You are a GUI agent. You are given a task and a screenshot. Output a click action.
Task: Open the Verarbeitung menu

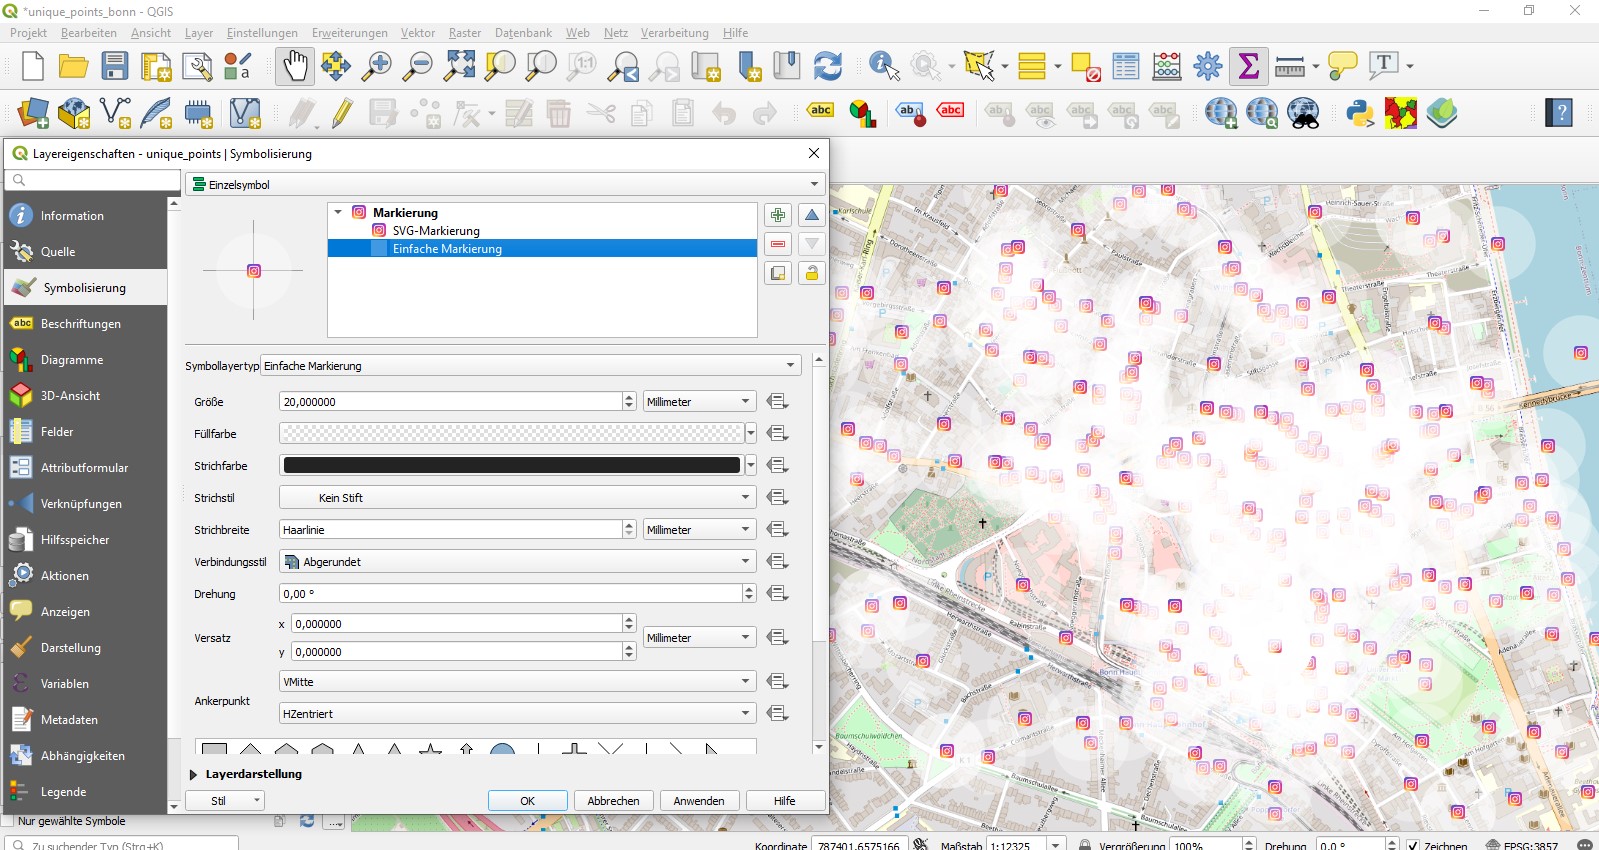[x=674, y=33]
